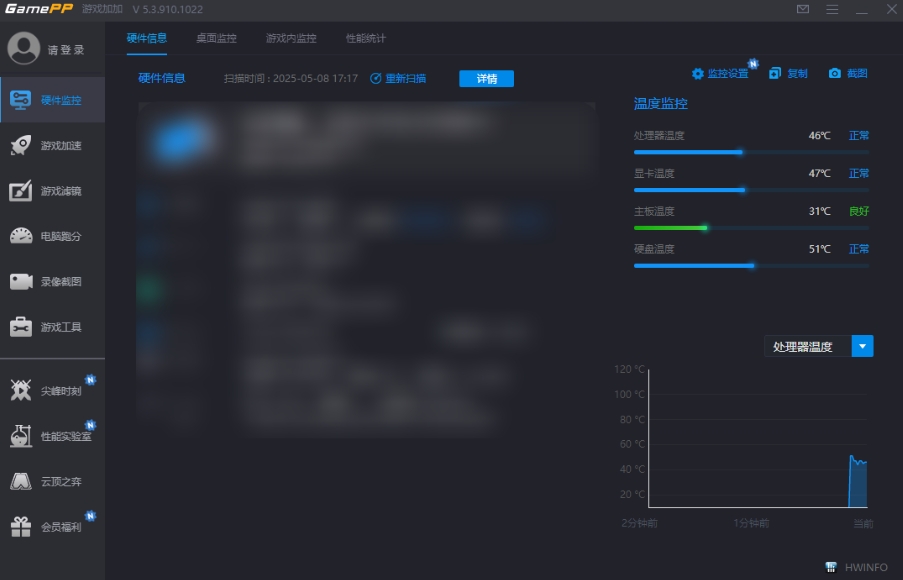Screen dimensions: 903x580
Task: Click the temperature history chart spike
Action: click(x=858, y=482)
